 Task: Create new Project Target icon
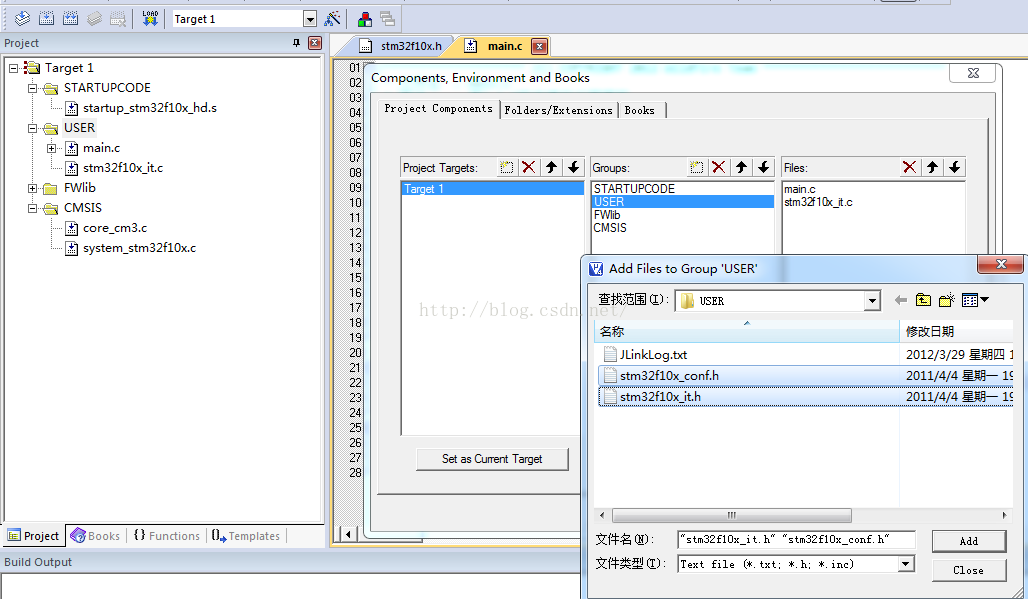click(x=506, y=167)
